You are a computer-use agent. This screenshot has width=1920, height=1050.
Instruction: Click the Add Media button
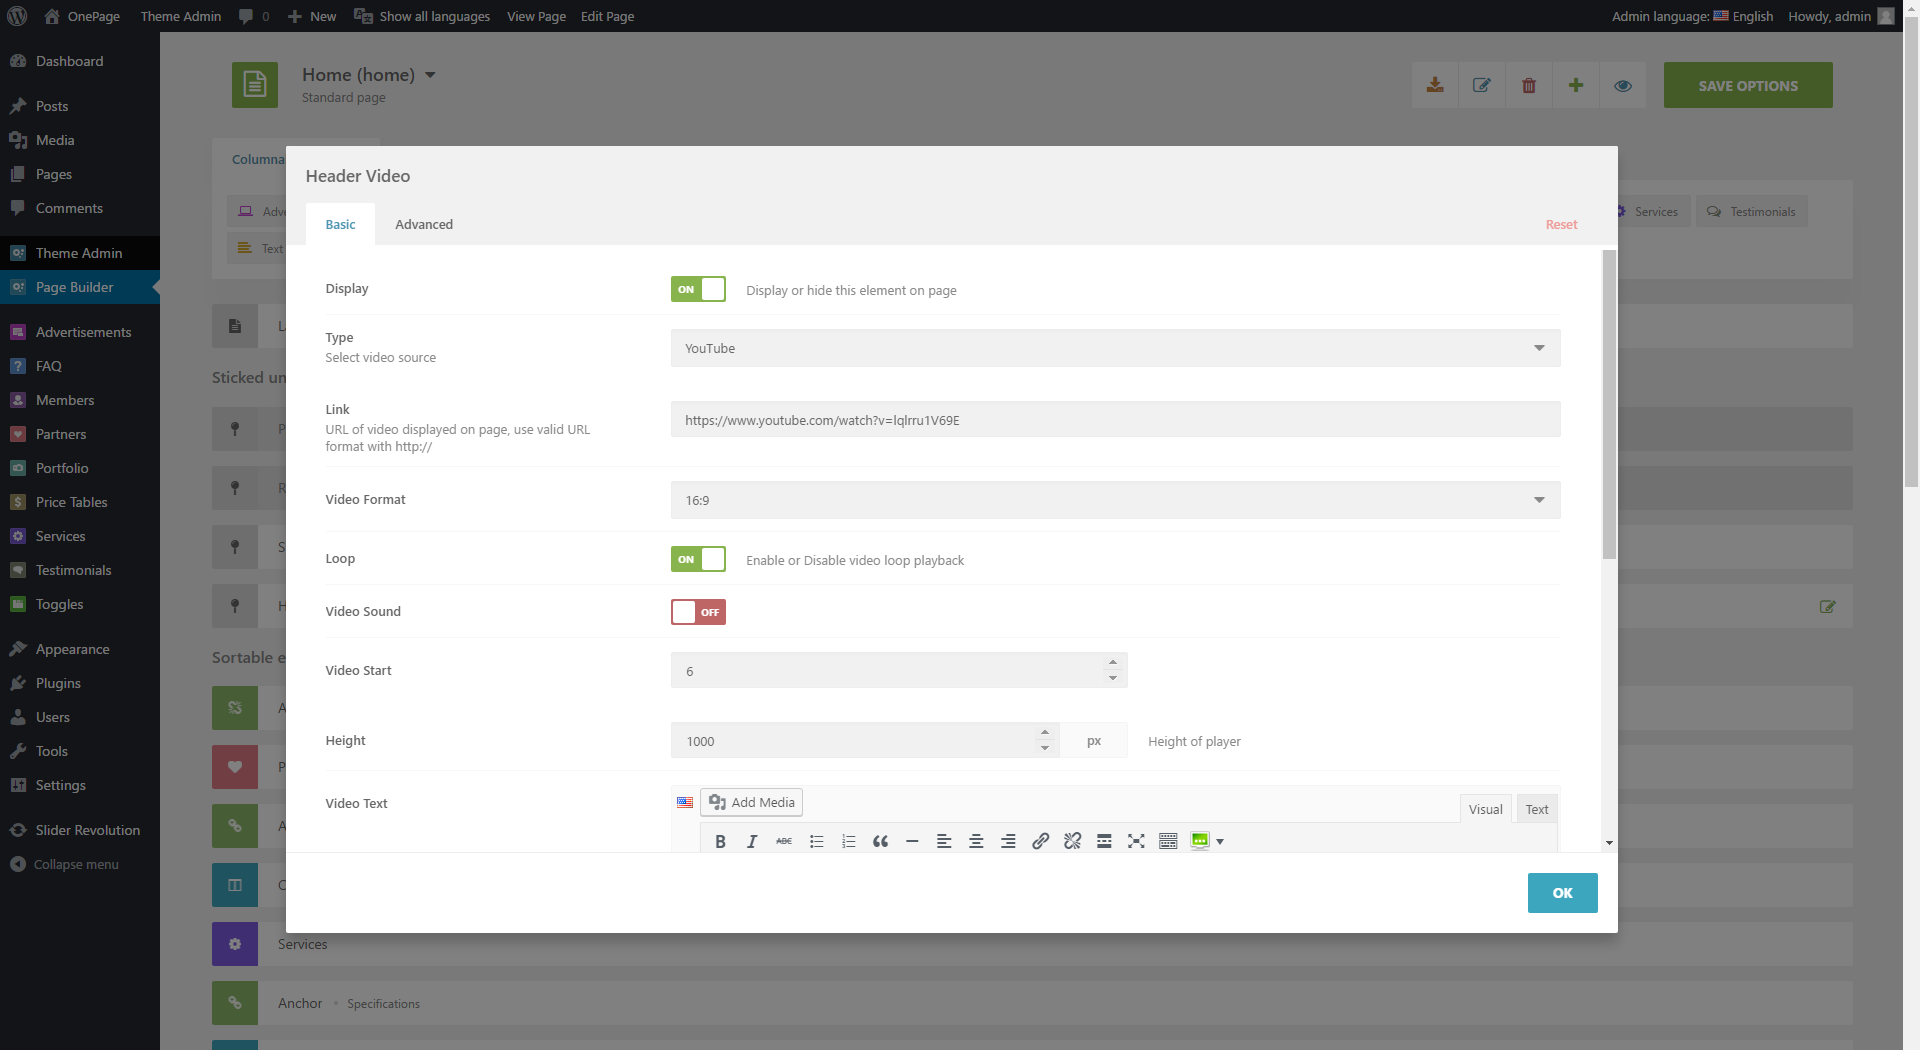click(x=752, y=802)
